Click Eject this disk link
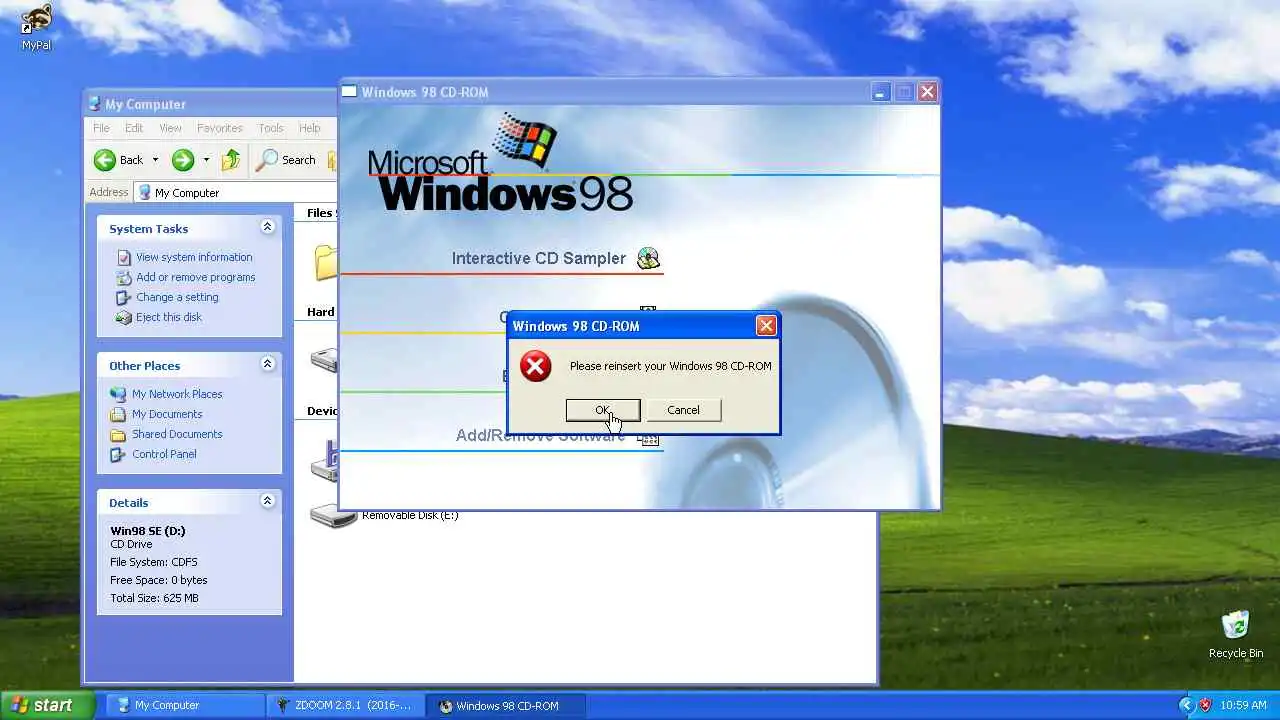The width and height of the screenshot is (1280, 720). point(168,317)
